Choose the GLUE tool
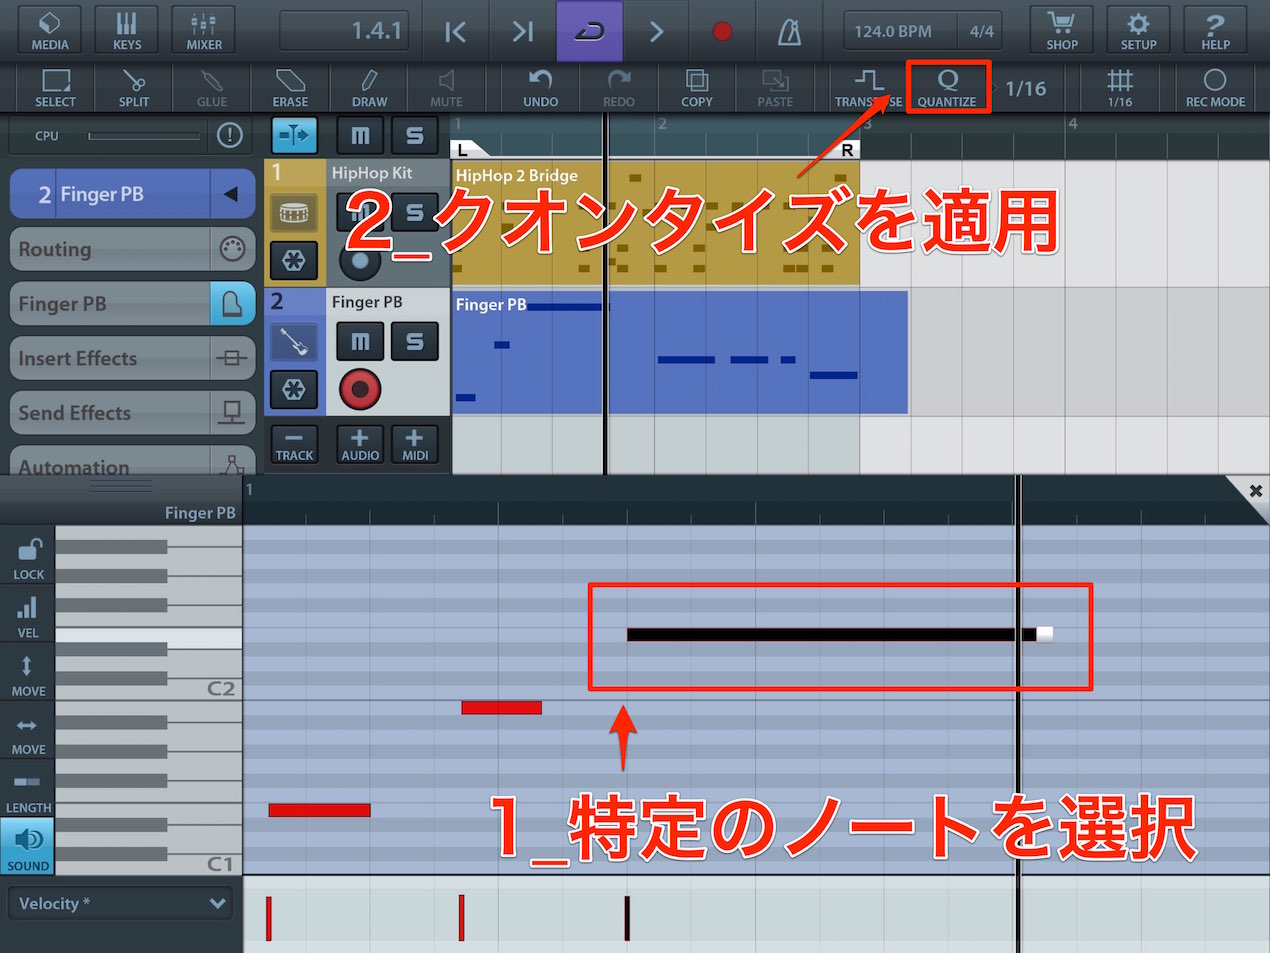Viewport: 1270px width, 953px height. click(211, 88)
